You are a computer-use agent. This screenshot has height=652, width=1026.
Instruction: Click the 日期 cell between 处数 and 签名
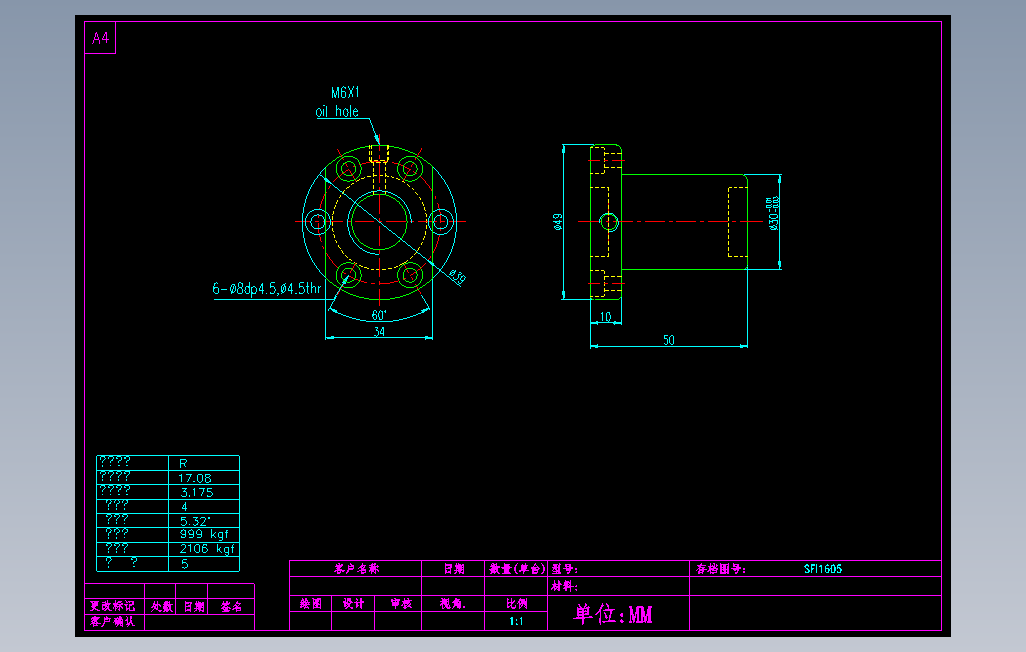click(x=194, y=606)
